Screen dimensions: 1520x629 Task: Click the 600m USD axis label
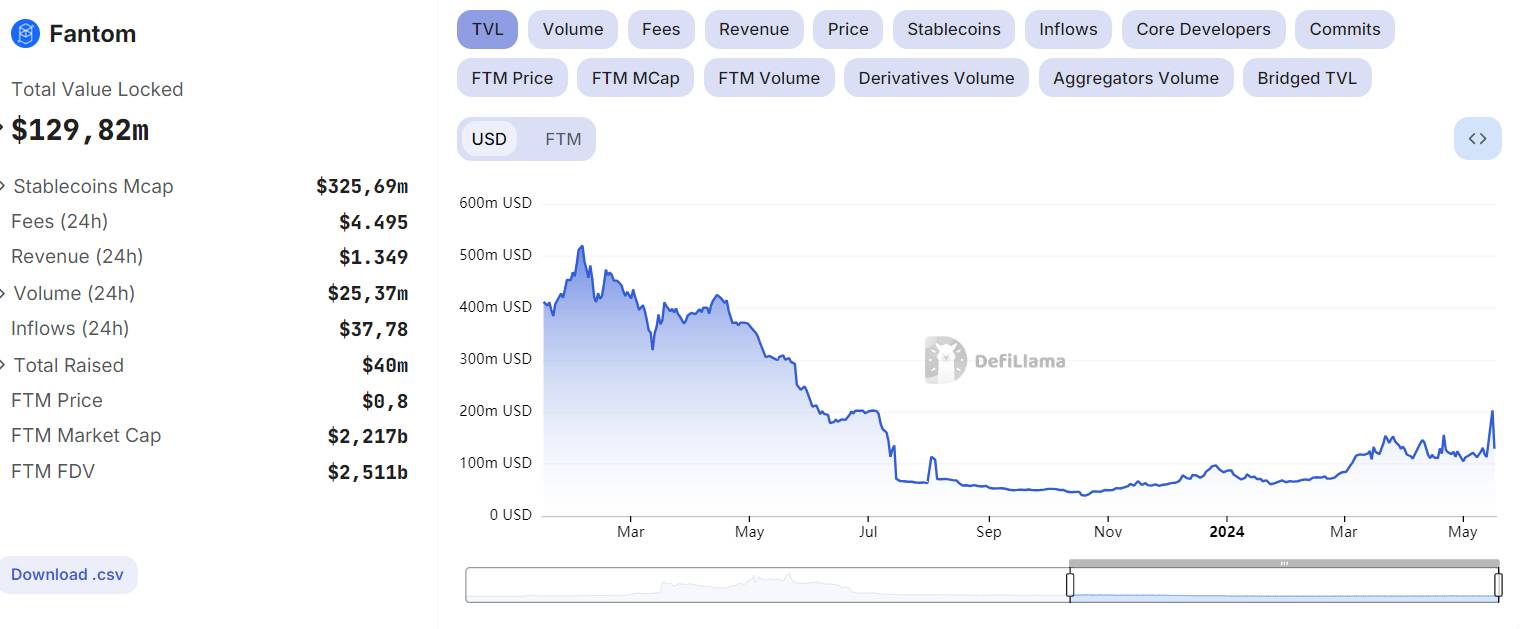(x=495, y=202)
